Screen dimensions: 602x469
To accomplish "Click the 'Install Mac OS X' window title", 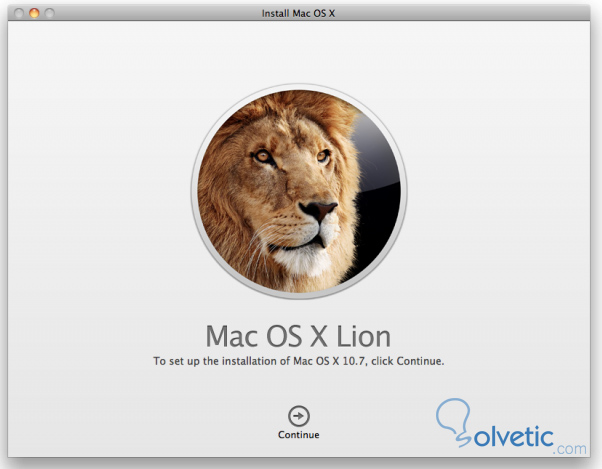I will pos(298,13).
